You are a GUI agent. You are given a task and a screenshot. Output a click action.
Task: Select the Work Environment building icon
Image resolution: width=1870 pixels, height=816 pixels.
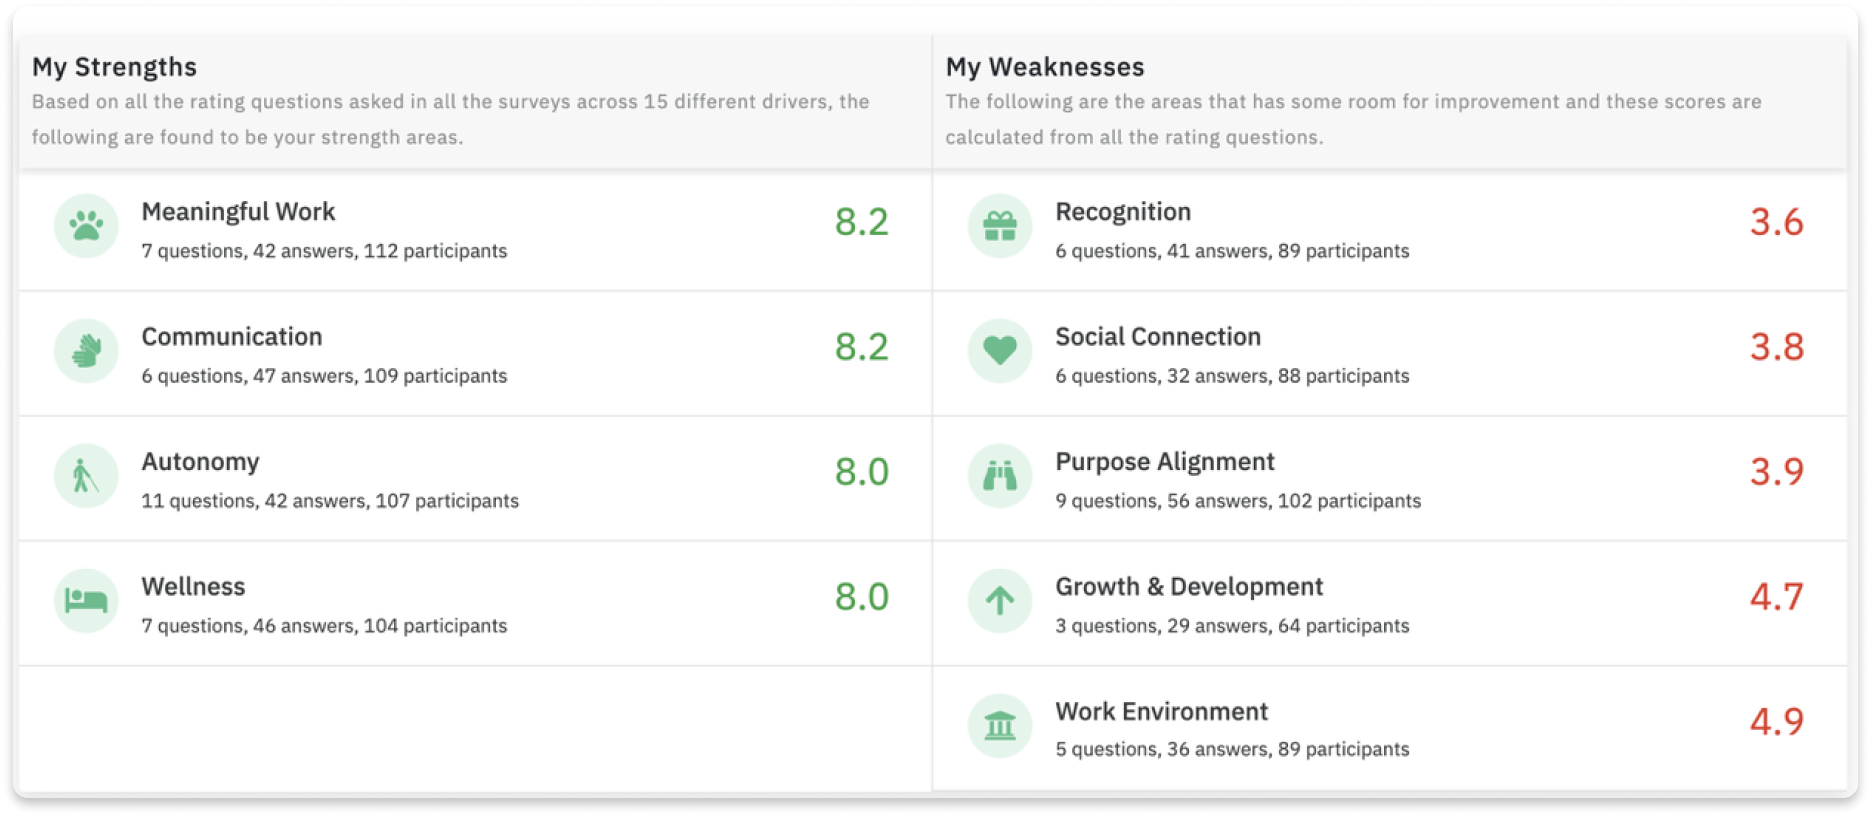(x=1000, y=726)
